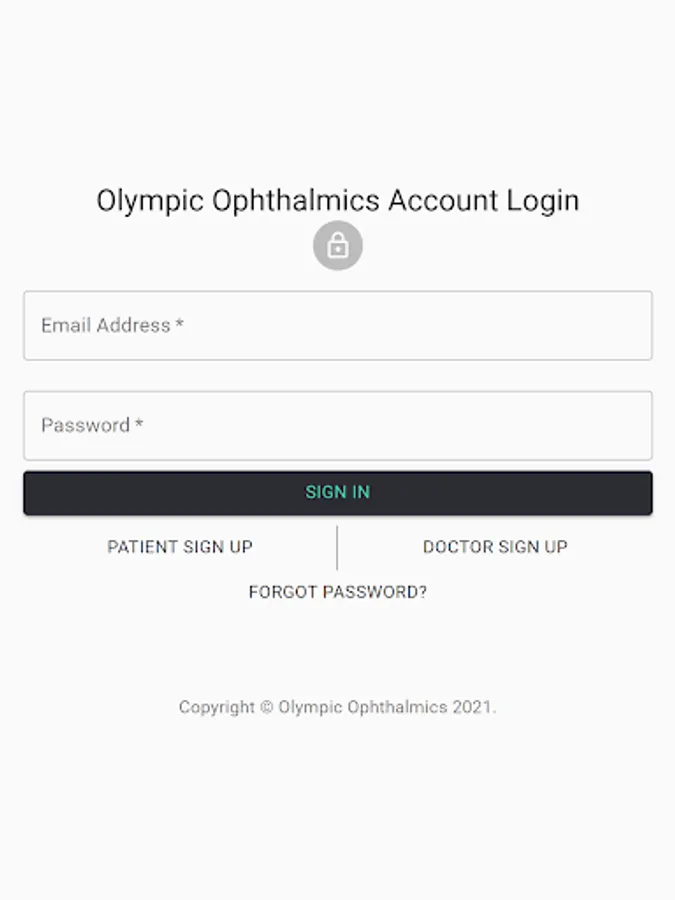The height and width of the screenshot is (900, 675).
Task: Click the word Account in the heading
Action: pyautogui.click(x=443, y=200)
